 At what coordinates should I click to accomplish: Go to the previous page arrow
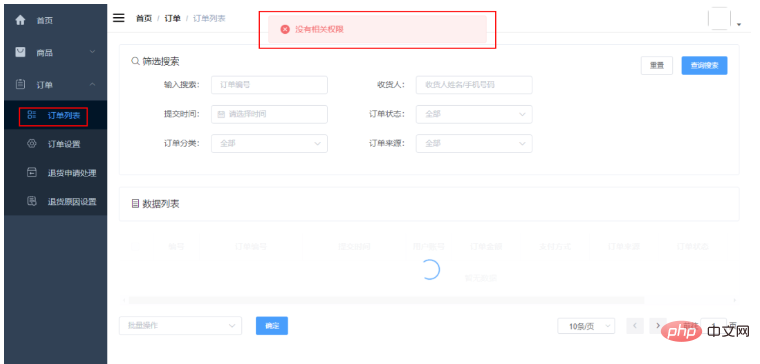click(x=635, y=326)
